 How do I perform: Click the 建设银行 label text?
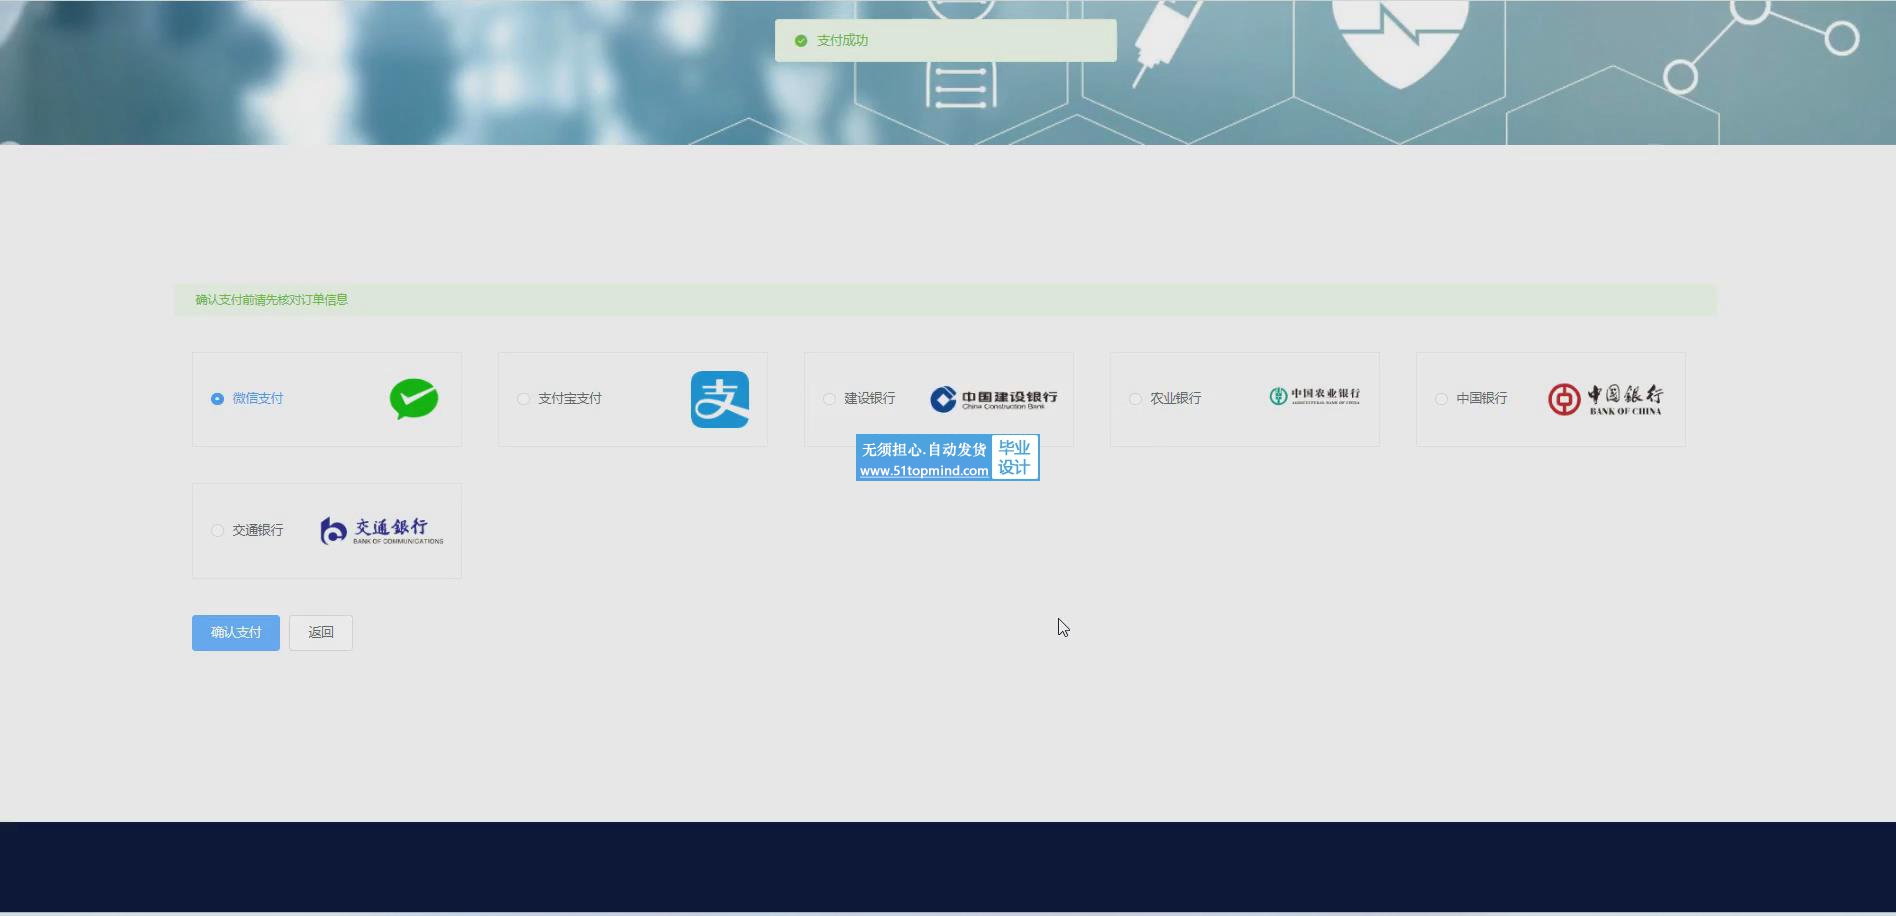click(870, 399)
